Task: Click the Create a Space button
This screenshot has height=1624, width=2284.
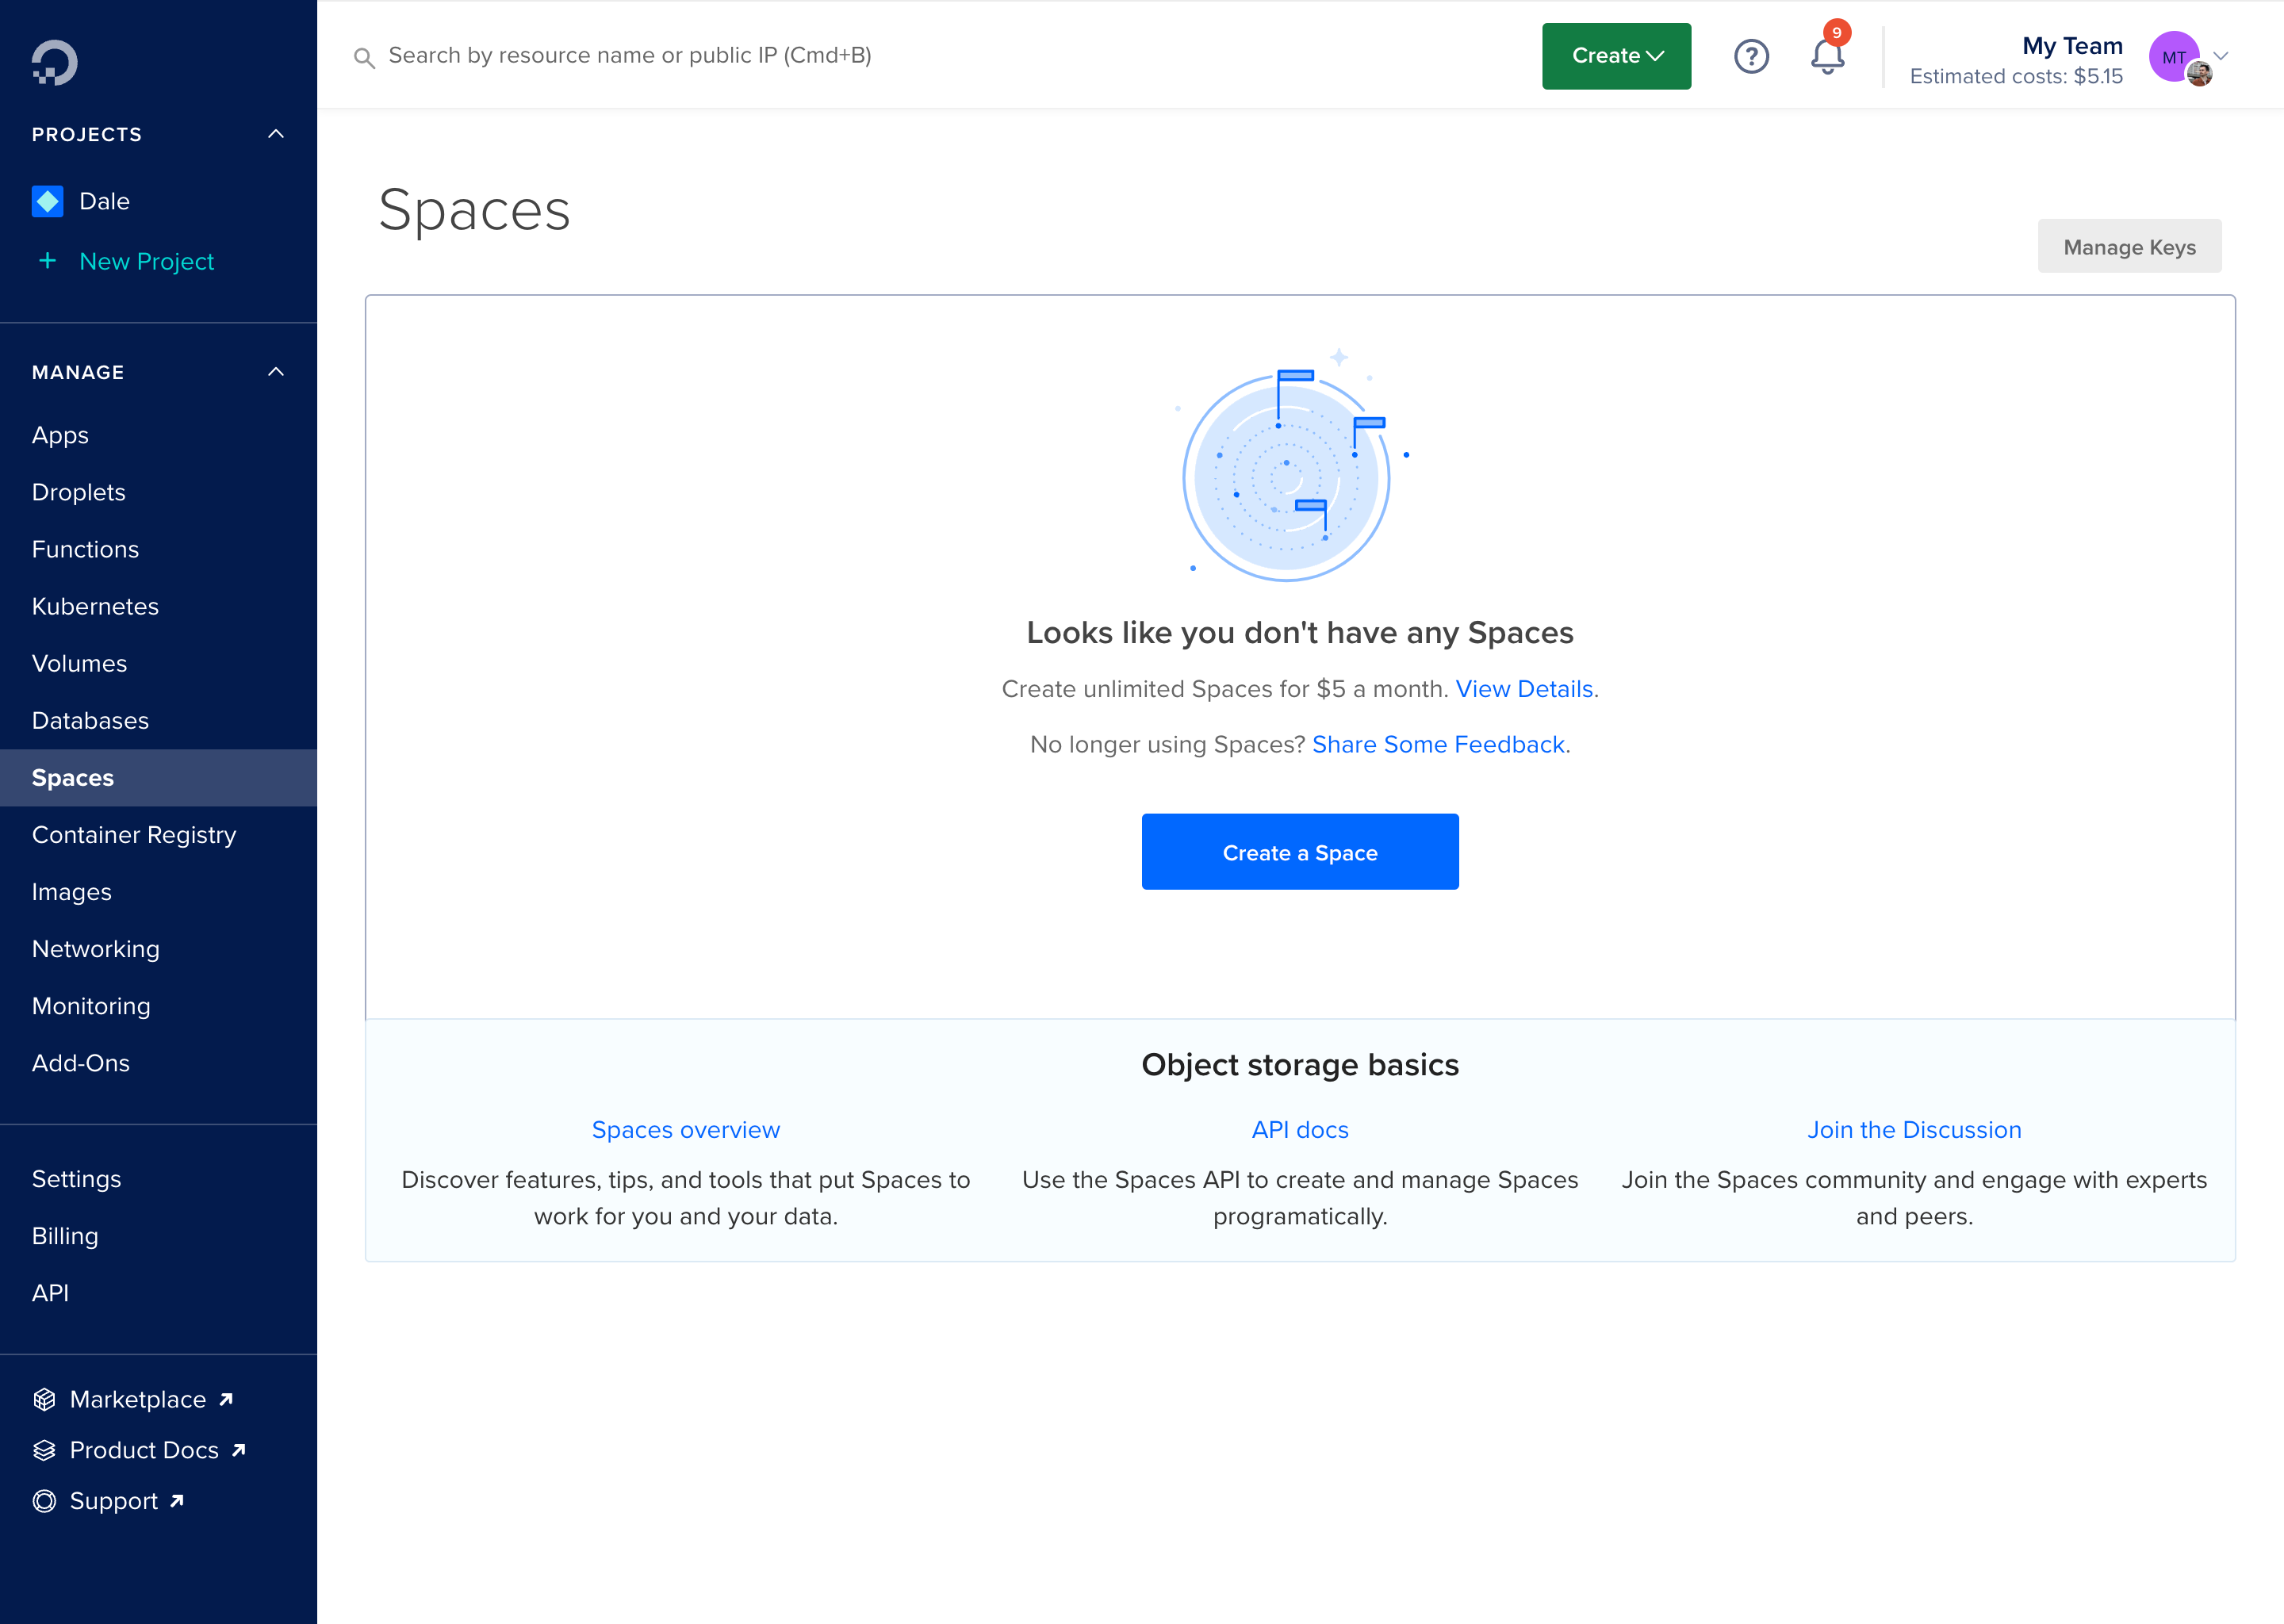Action: [1299, 852]
